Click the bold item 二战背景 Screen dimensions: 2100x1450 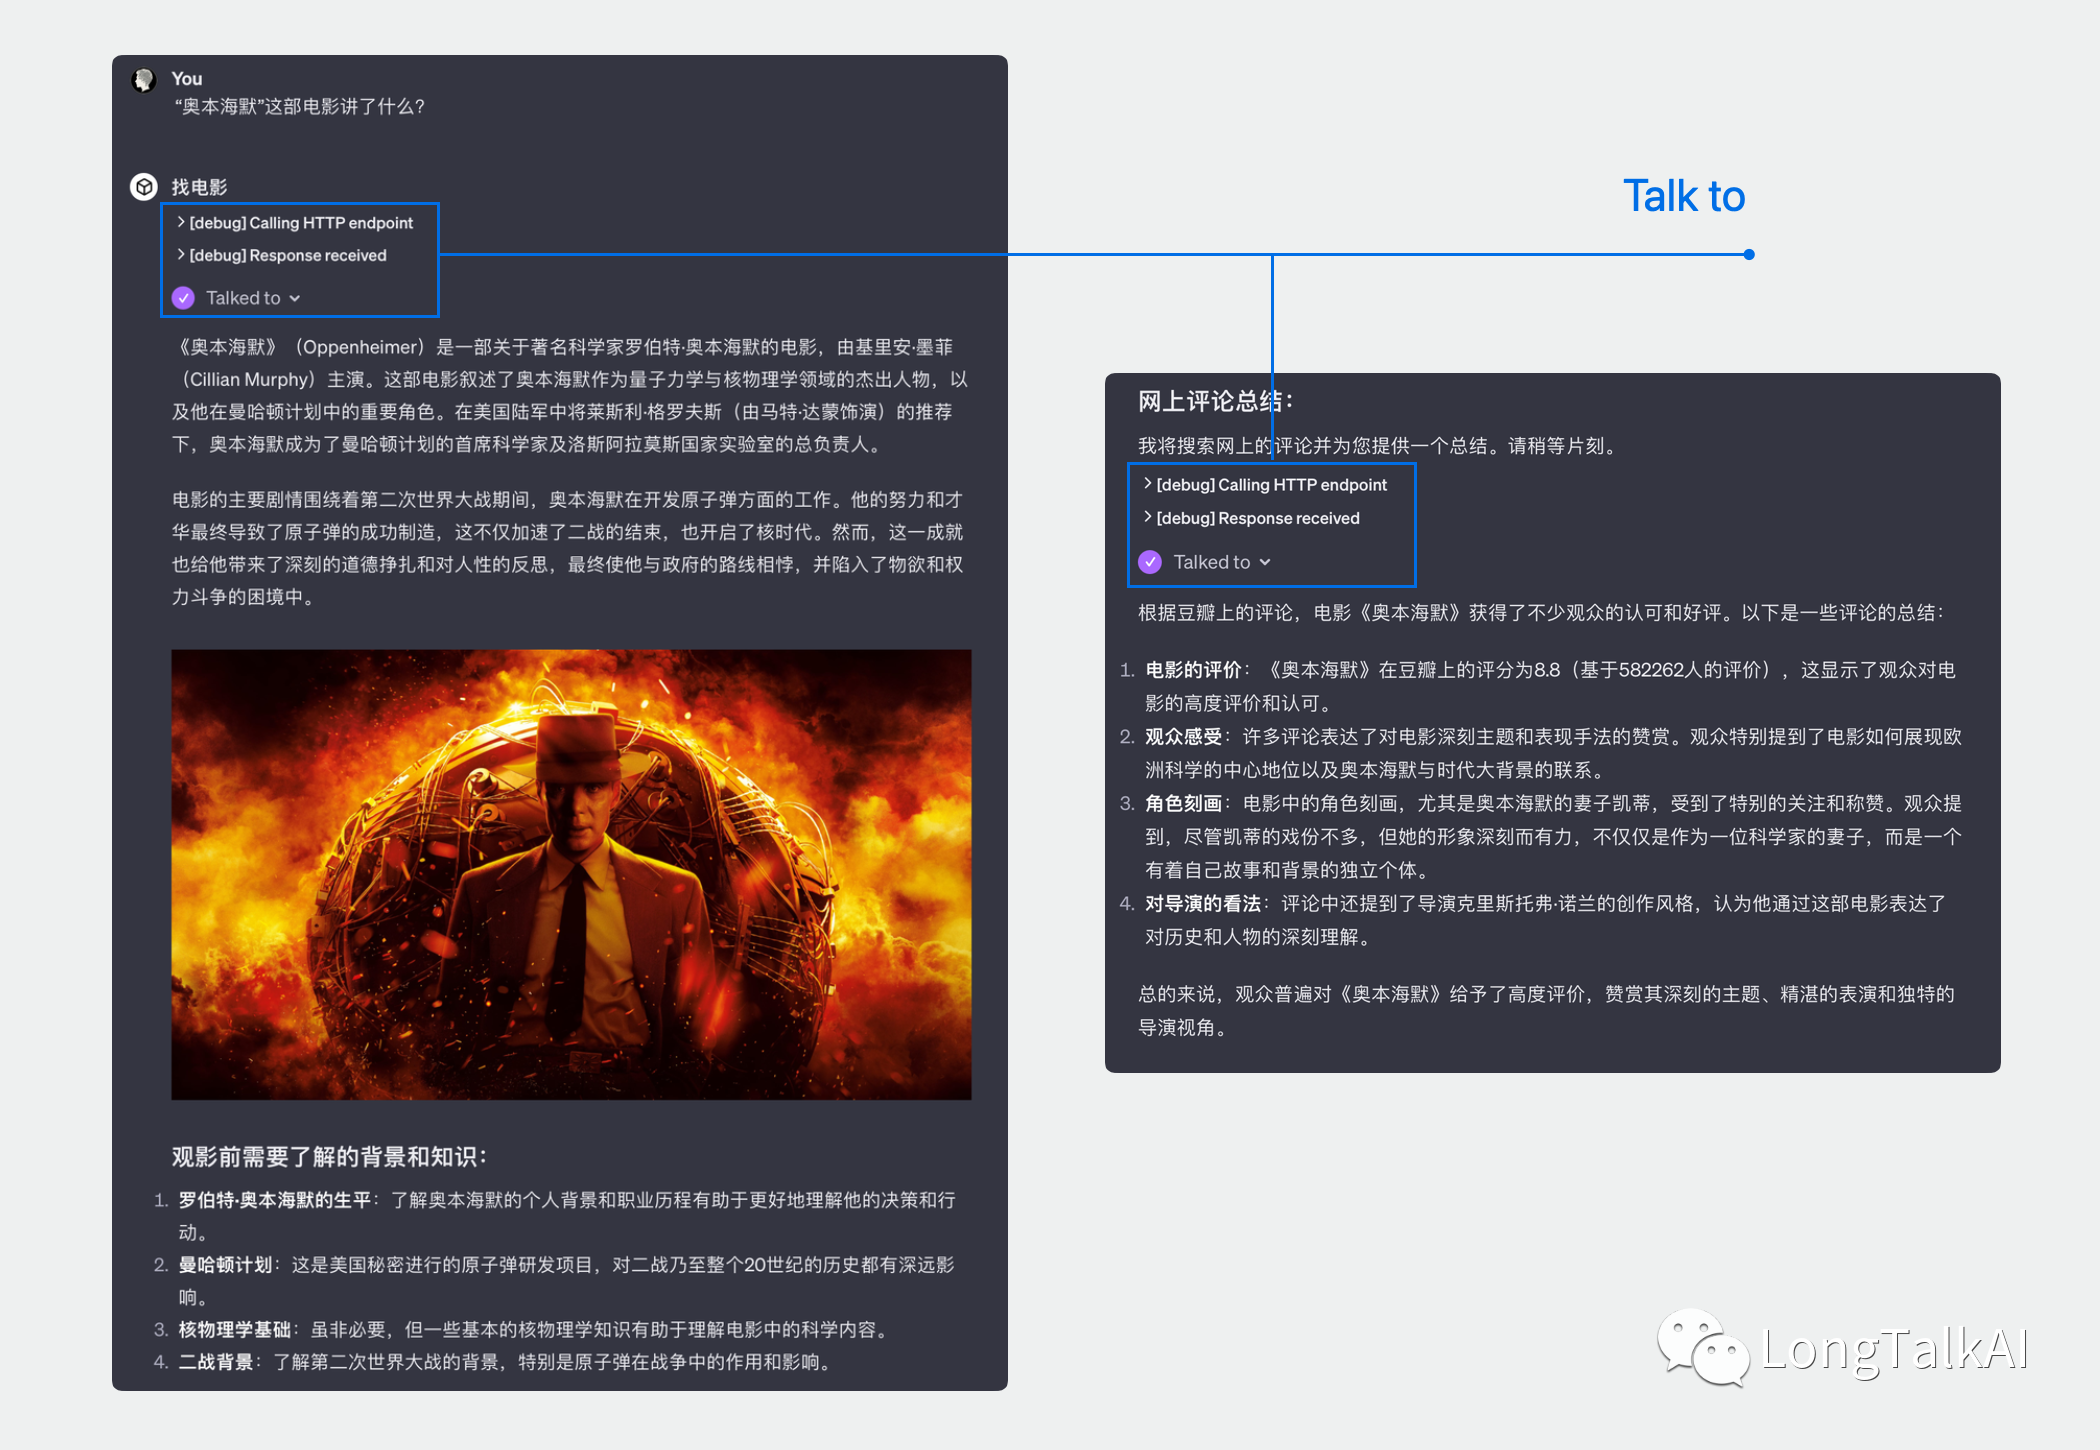click(216, 1362)
